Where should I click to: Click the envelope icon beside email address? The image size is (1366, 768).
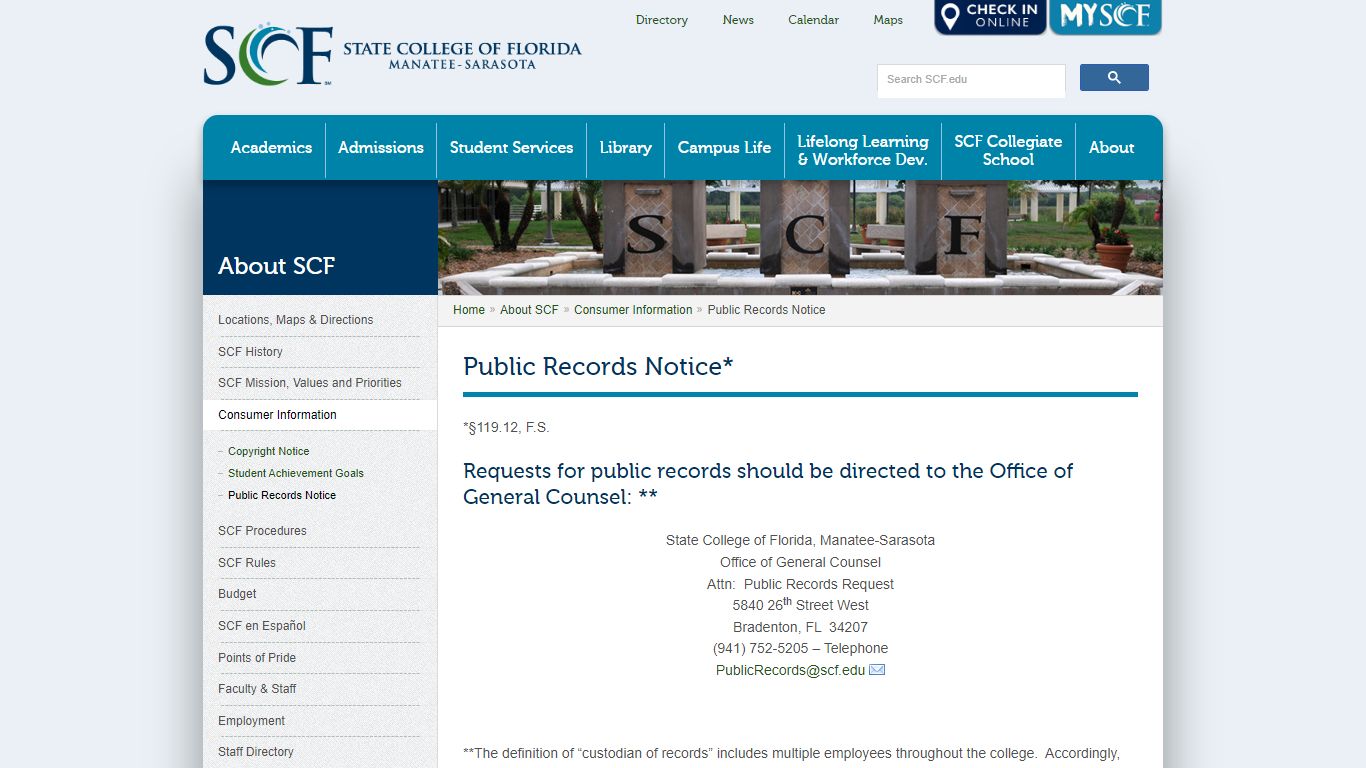[877, 670]
